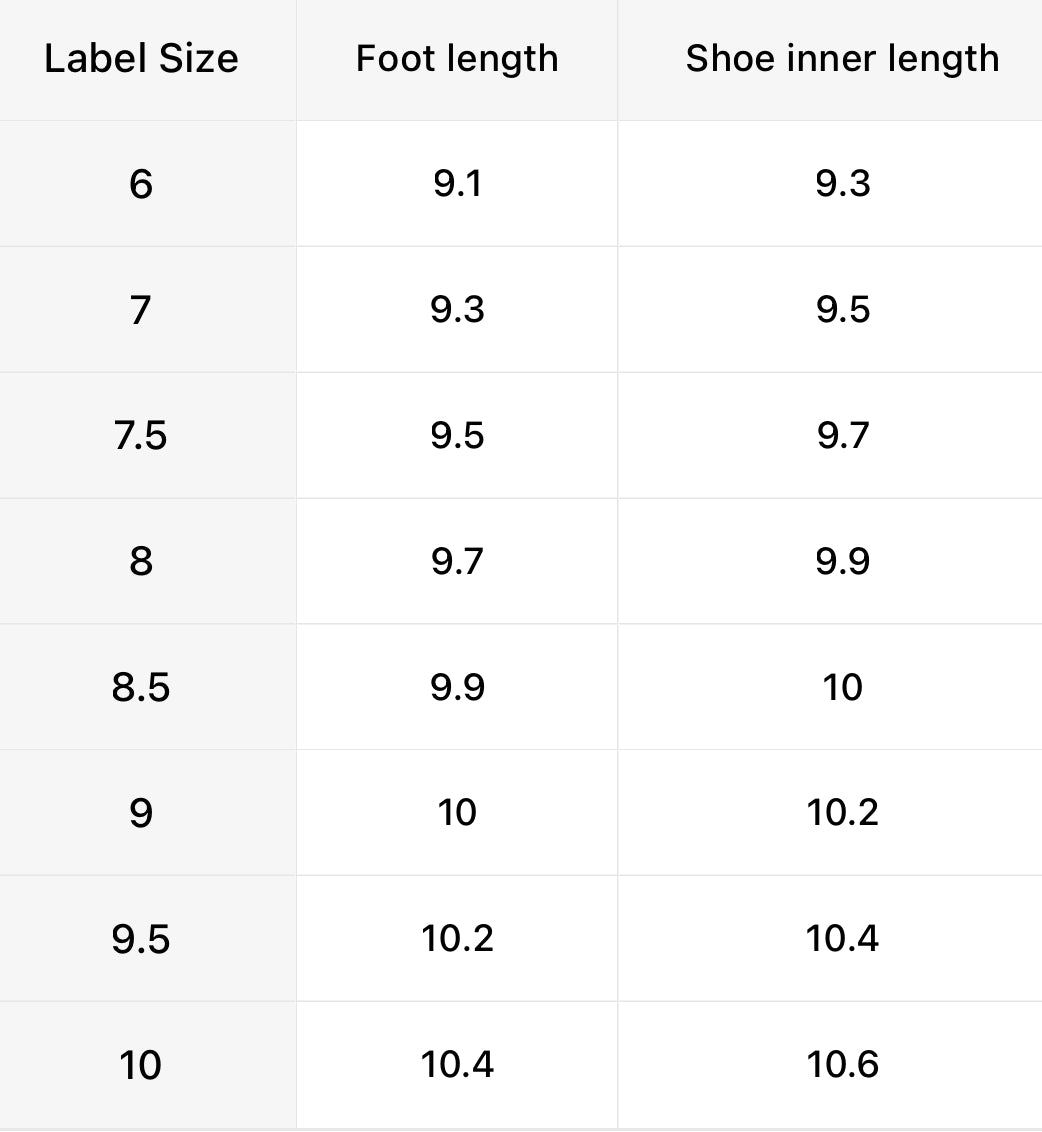Select shoe inner length for size 9.5
1042x1132 pixels.
[842, 939]
